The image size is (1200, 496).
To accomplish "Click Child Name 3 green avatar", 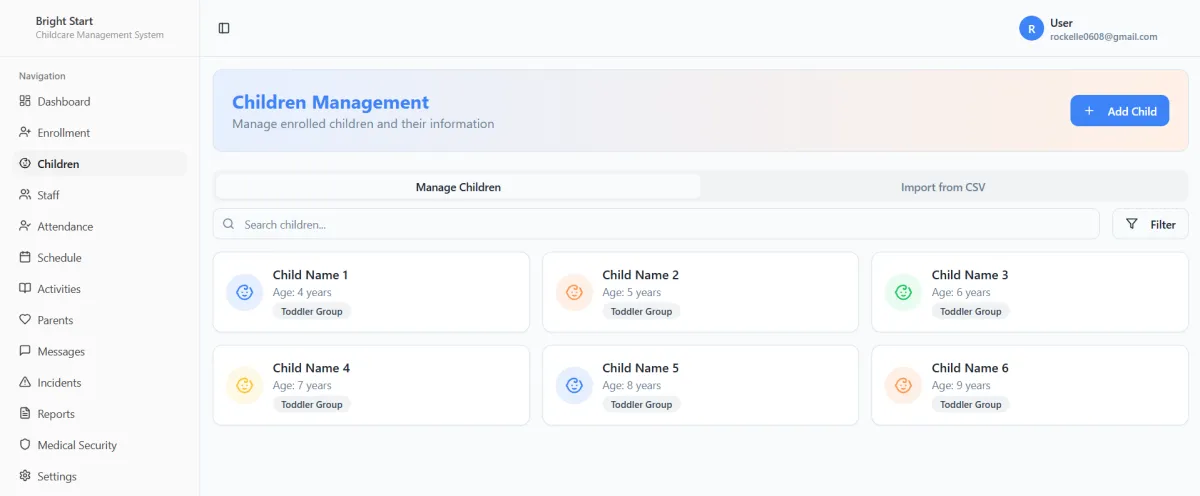I will tap(903, 292).
